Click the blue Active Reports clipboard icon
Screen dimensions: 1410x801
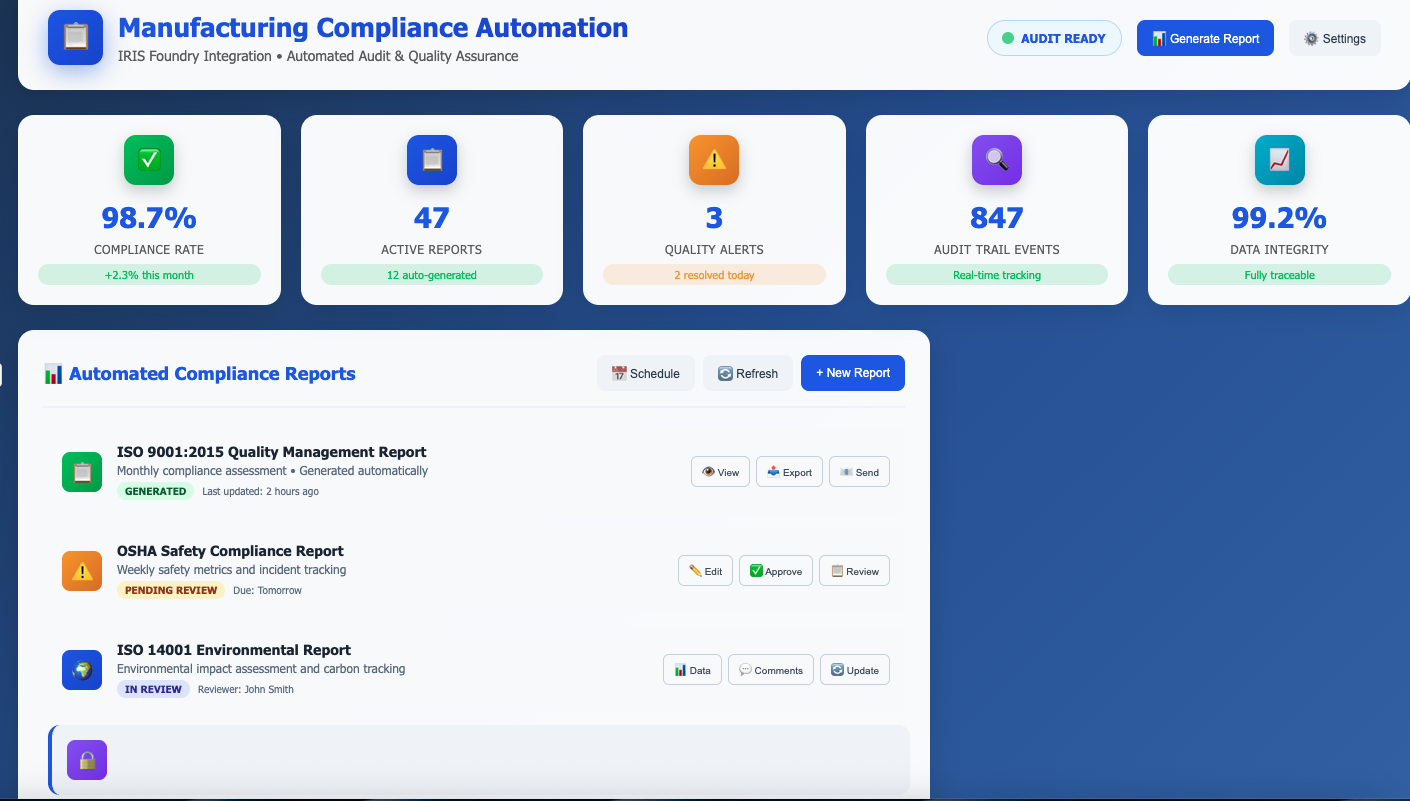pos(432,160)
